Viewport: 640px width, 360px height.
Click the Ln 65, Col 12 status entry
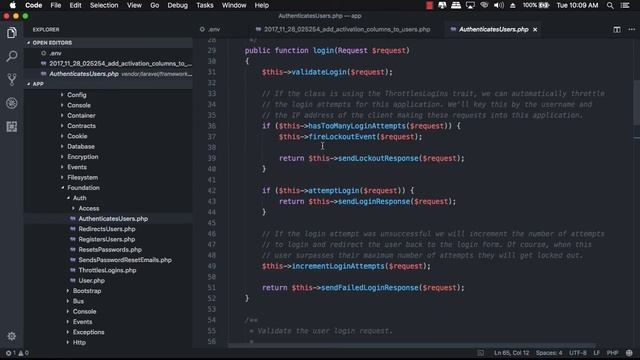tap(511, 353)
